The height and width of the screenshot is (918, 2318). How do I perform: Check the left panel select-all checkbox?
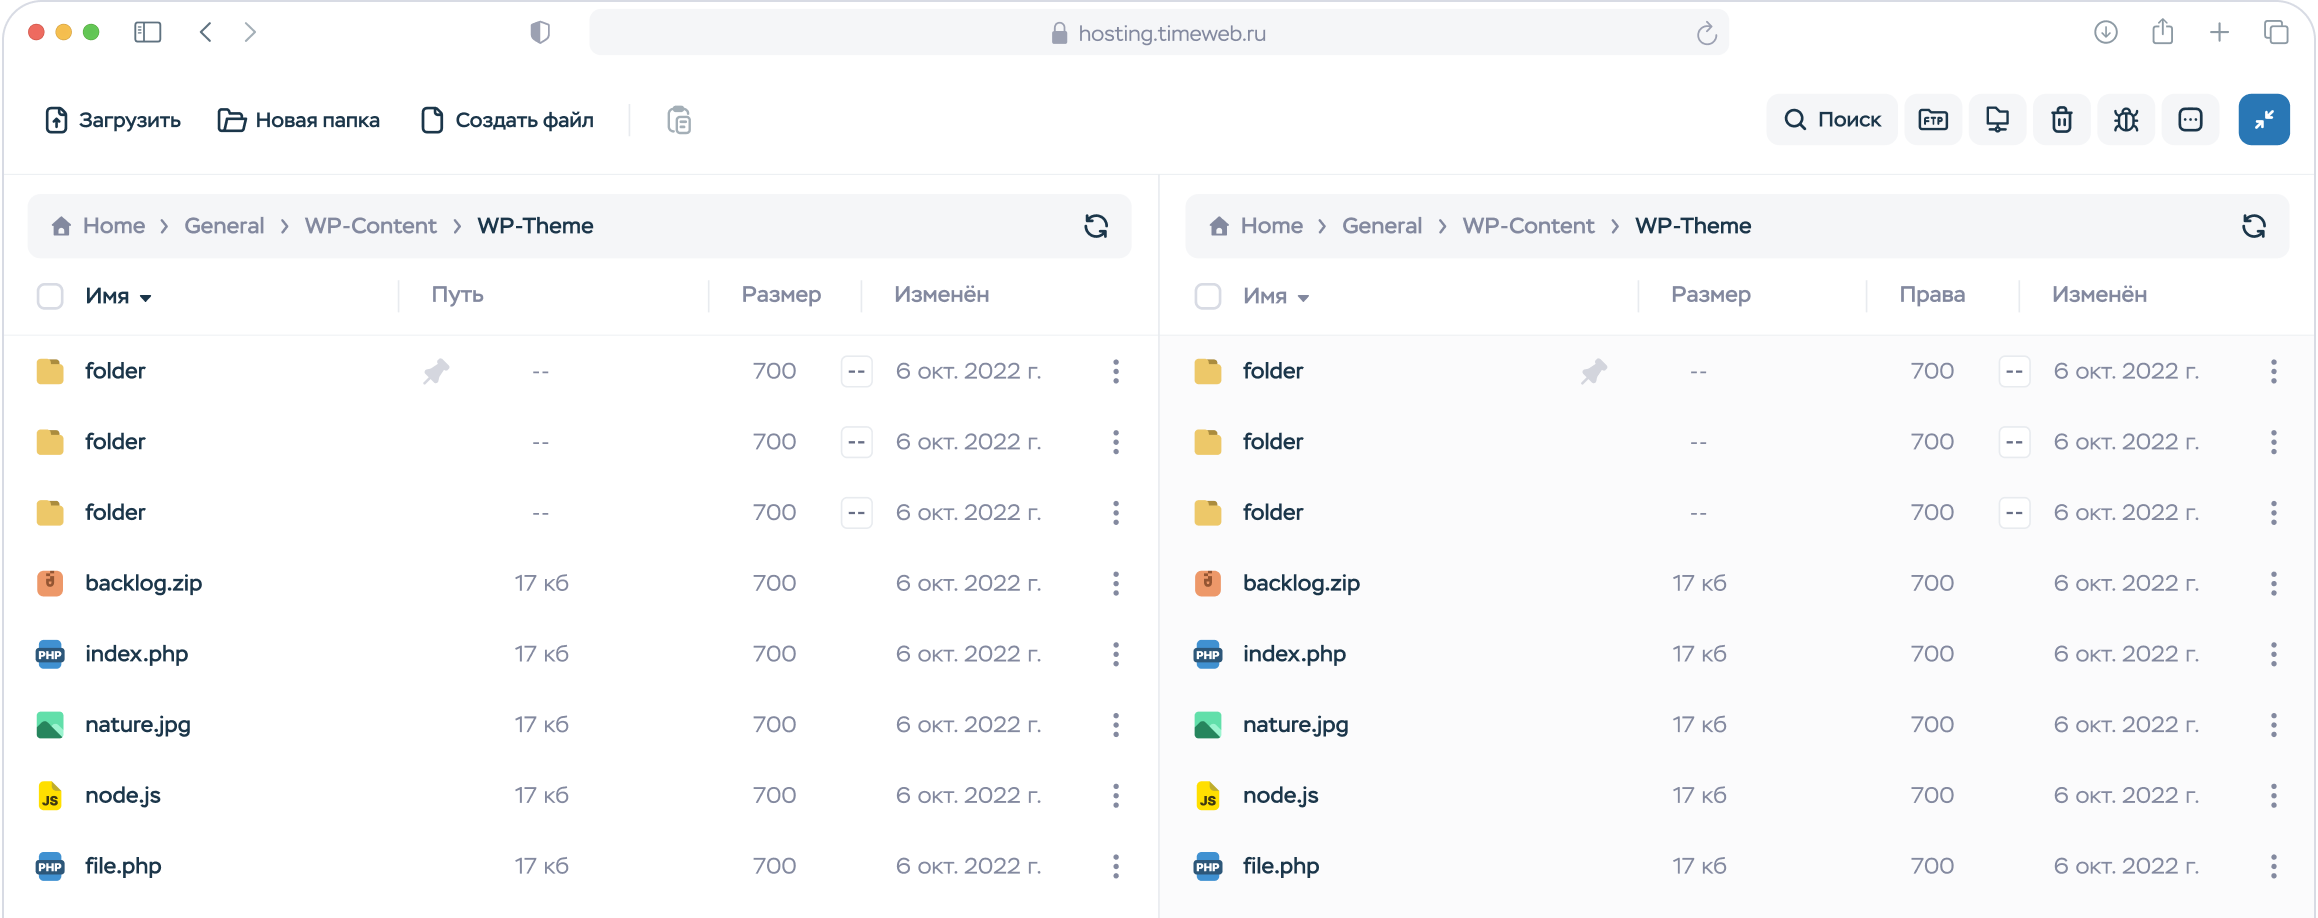tap(50, 296)
